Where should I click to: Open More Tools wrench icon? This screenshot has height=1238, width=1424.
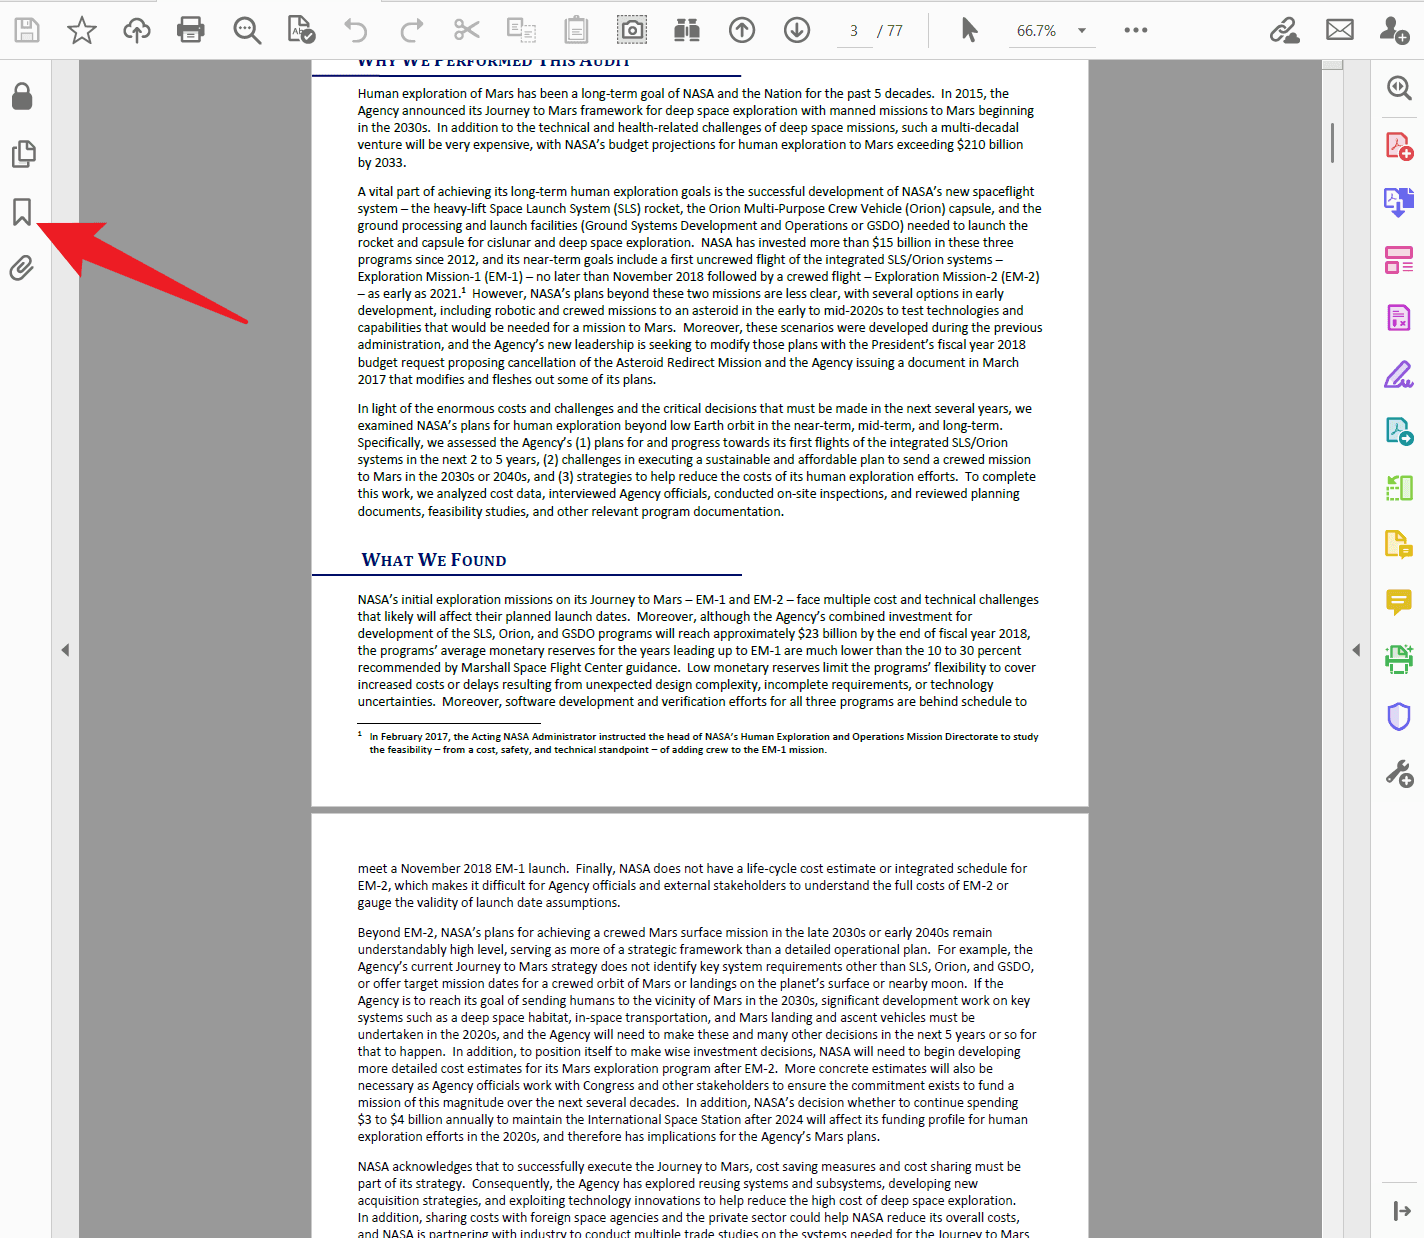point(1399,773)
